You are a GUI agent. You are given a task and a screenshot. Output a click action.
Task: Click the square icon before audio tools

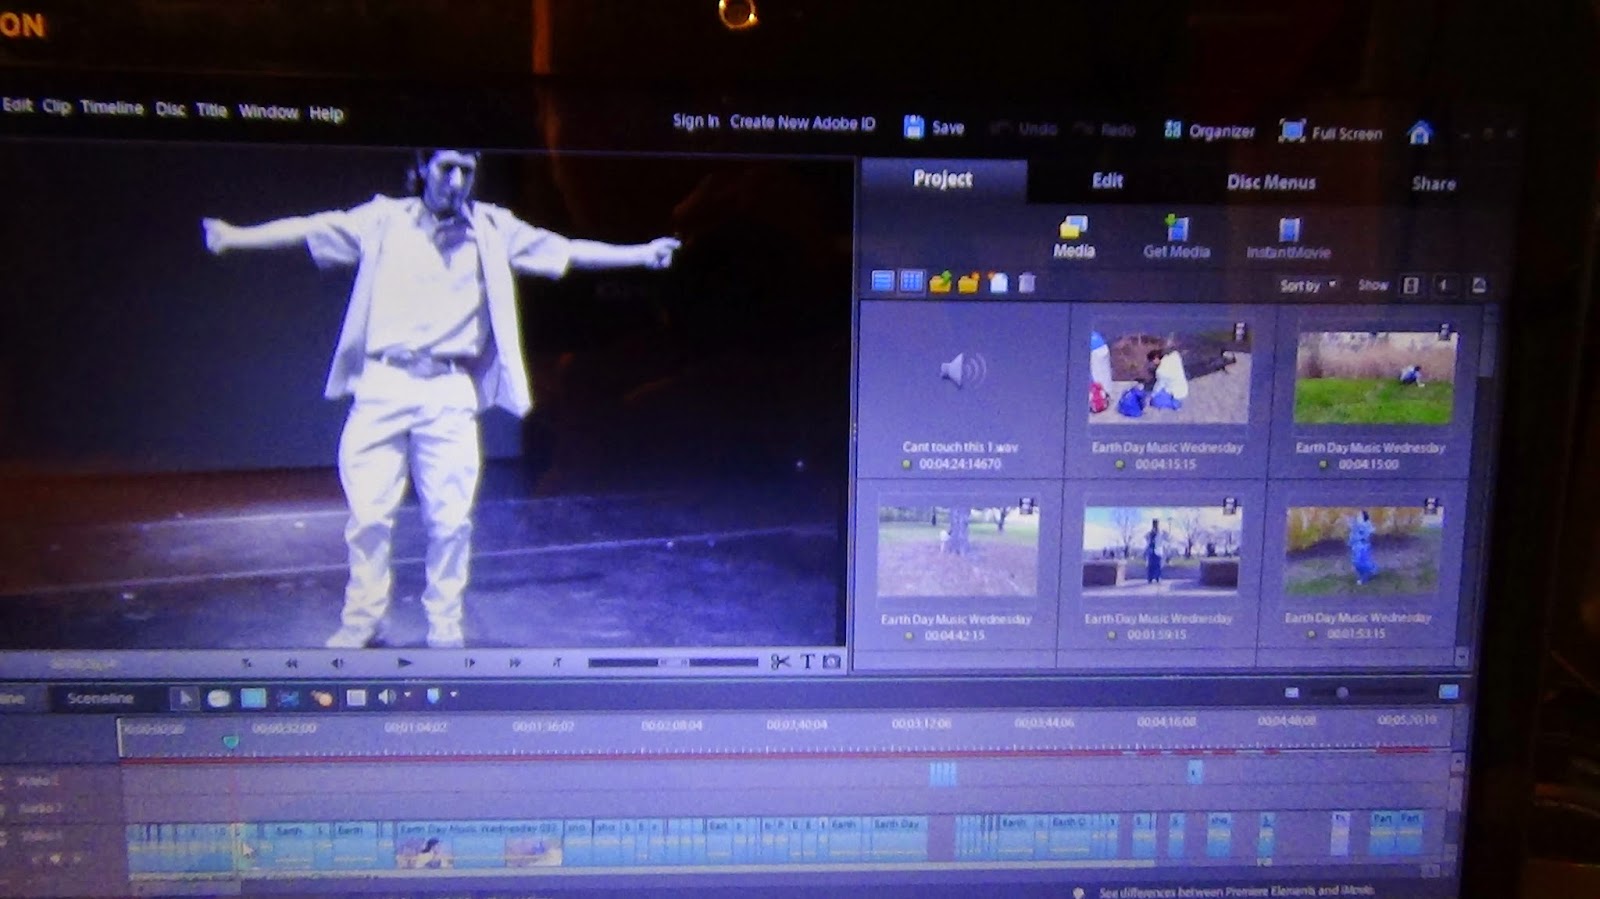tap(355, 698)
